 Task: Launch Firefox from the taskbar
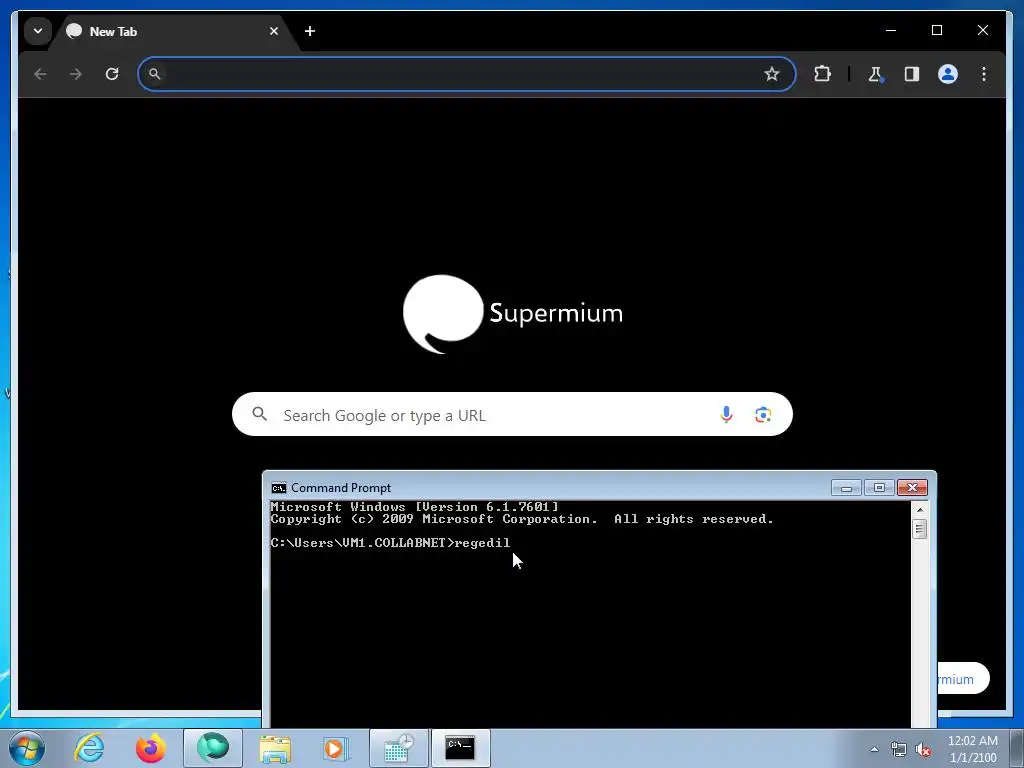[x=150, y=748]
